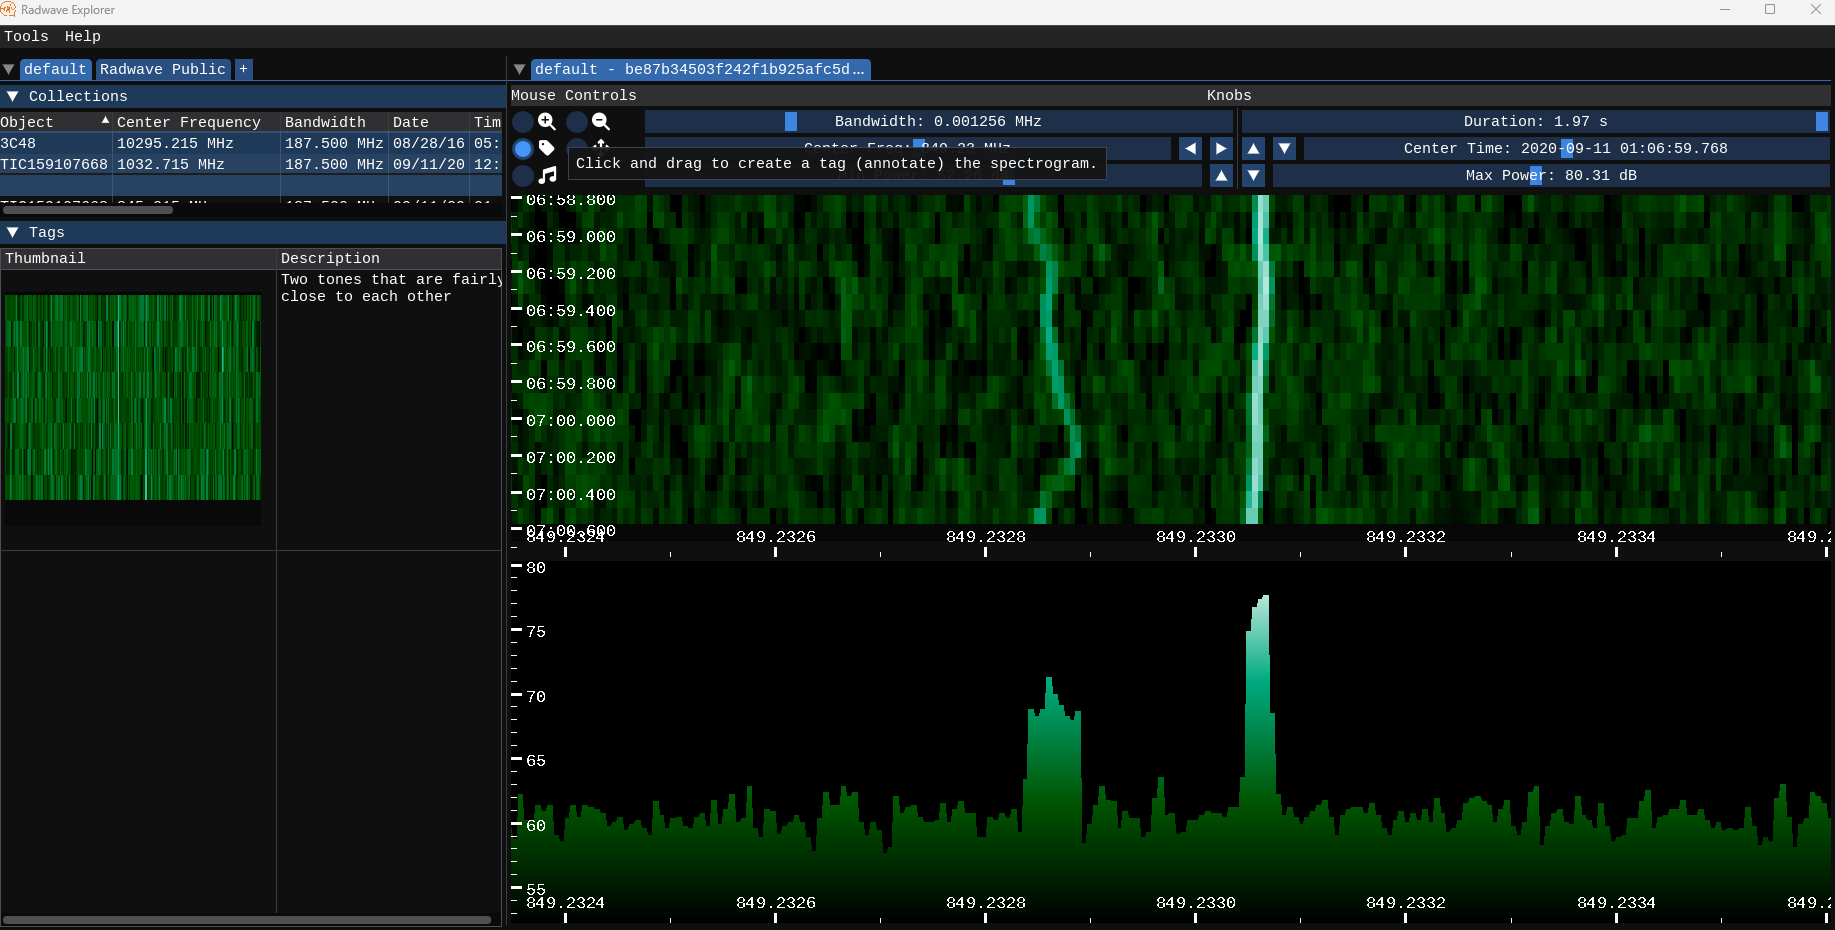This screenshot has height=930, width=1835.
Task: Collapse the Tags section
Action: click(13, 232)
